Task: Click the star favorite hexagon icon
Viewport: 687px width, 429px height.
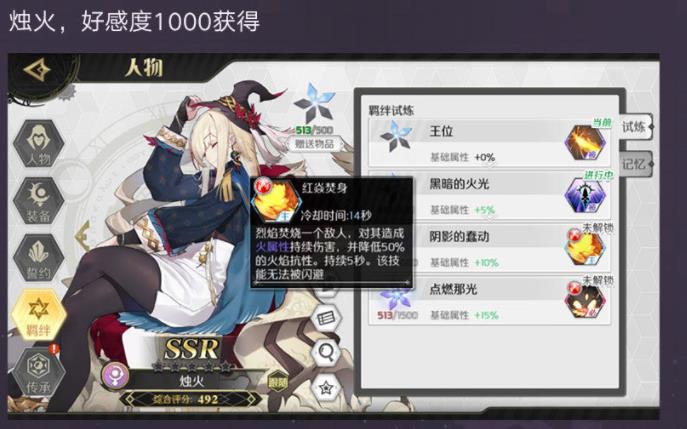Action: 326,387
